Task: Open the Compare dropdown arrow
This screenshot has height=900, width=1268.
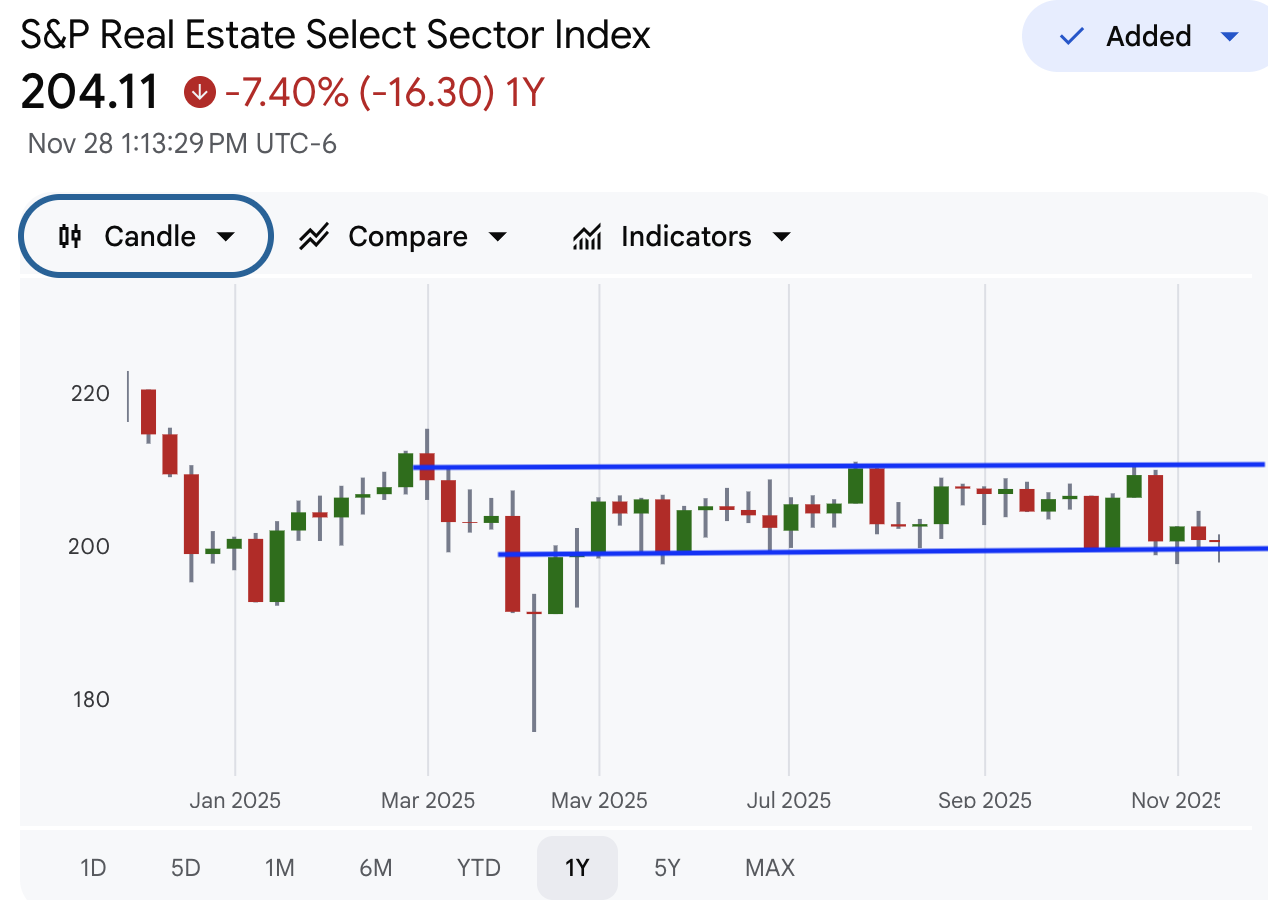Action: pyautogui.click(x=497, y=237)
